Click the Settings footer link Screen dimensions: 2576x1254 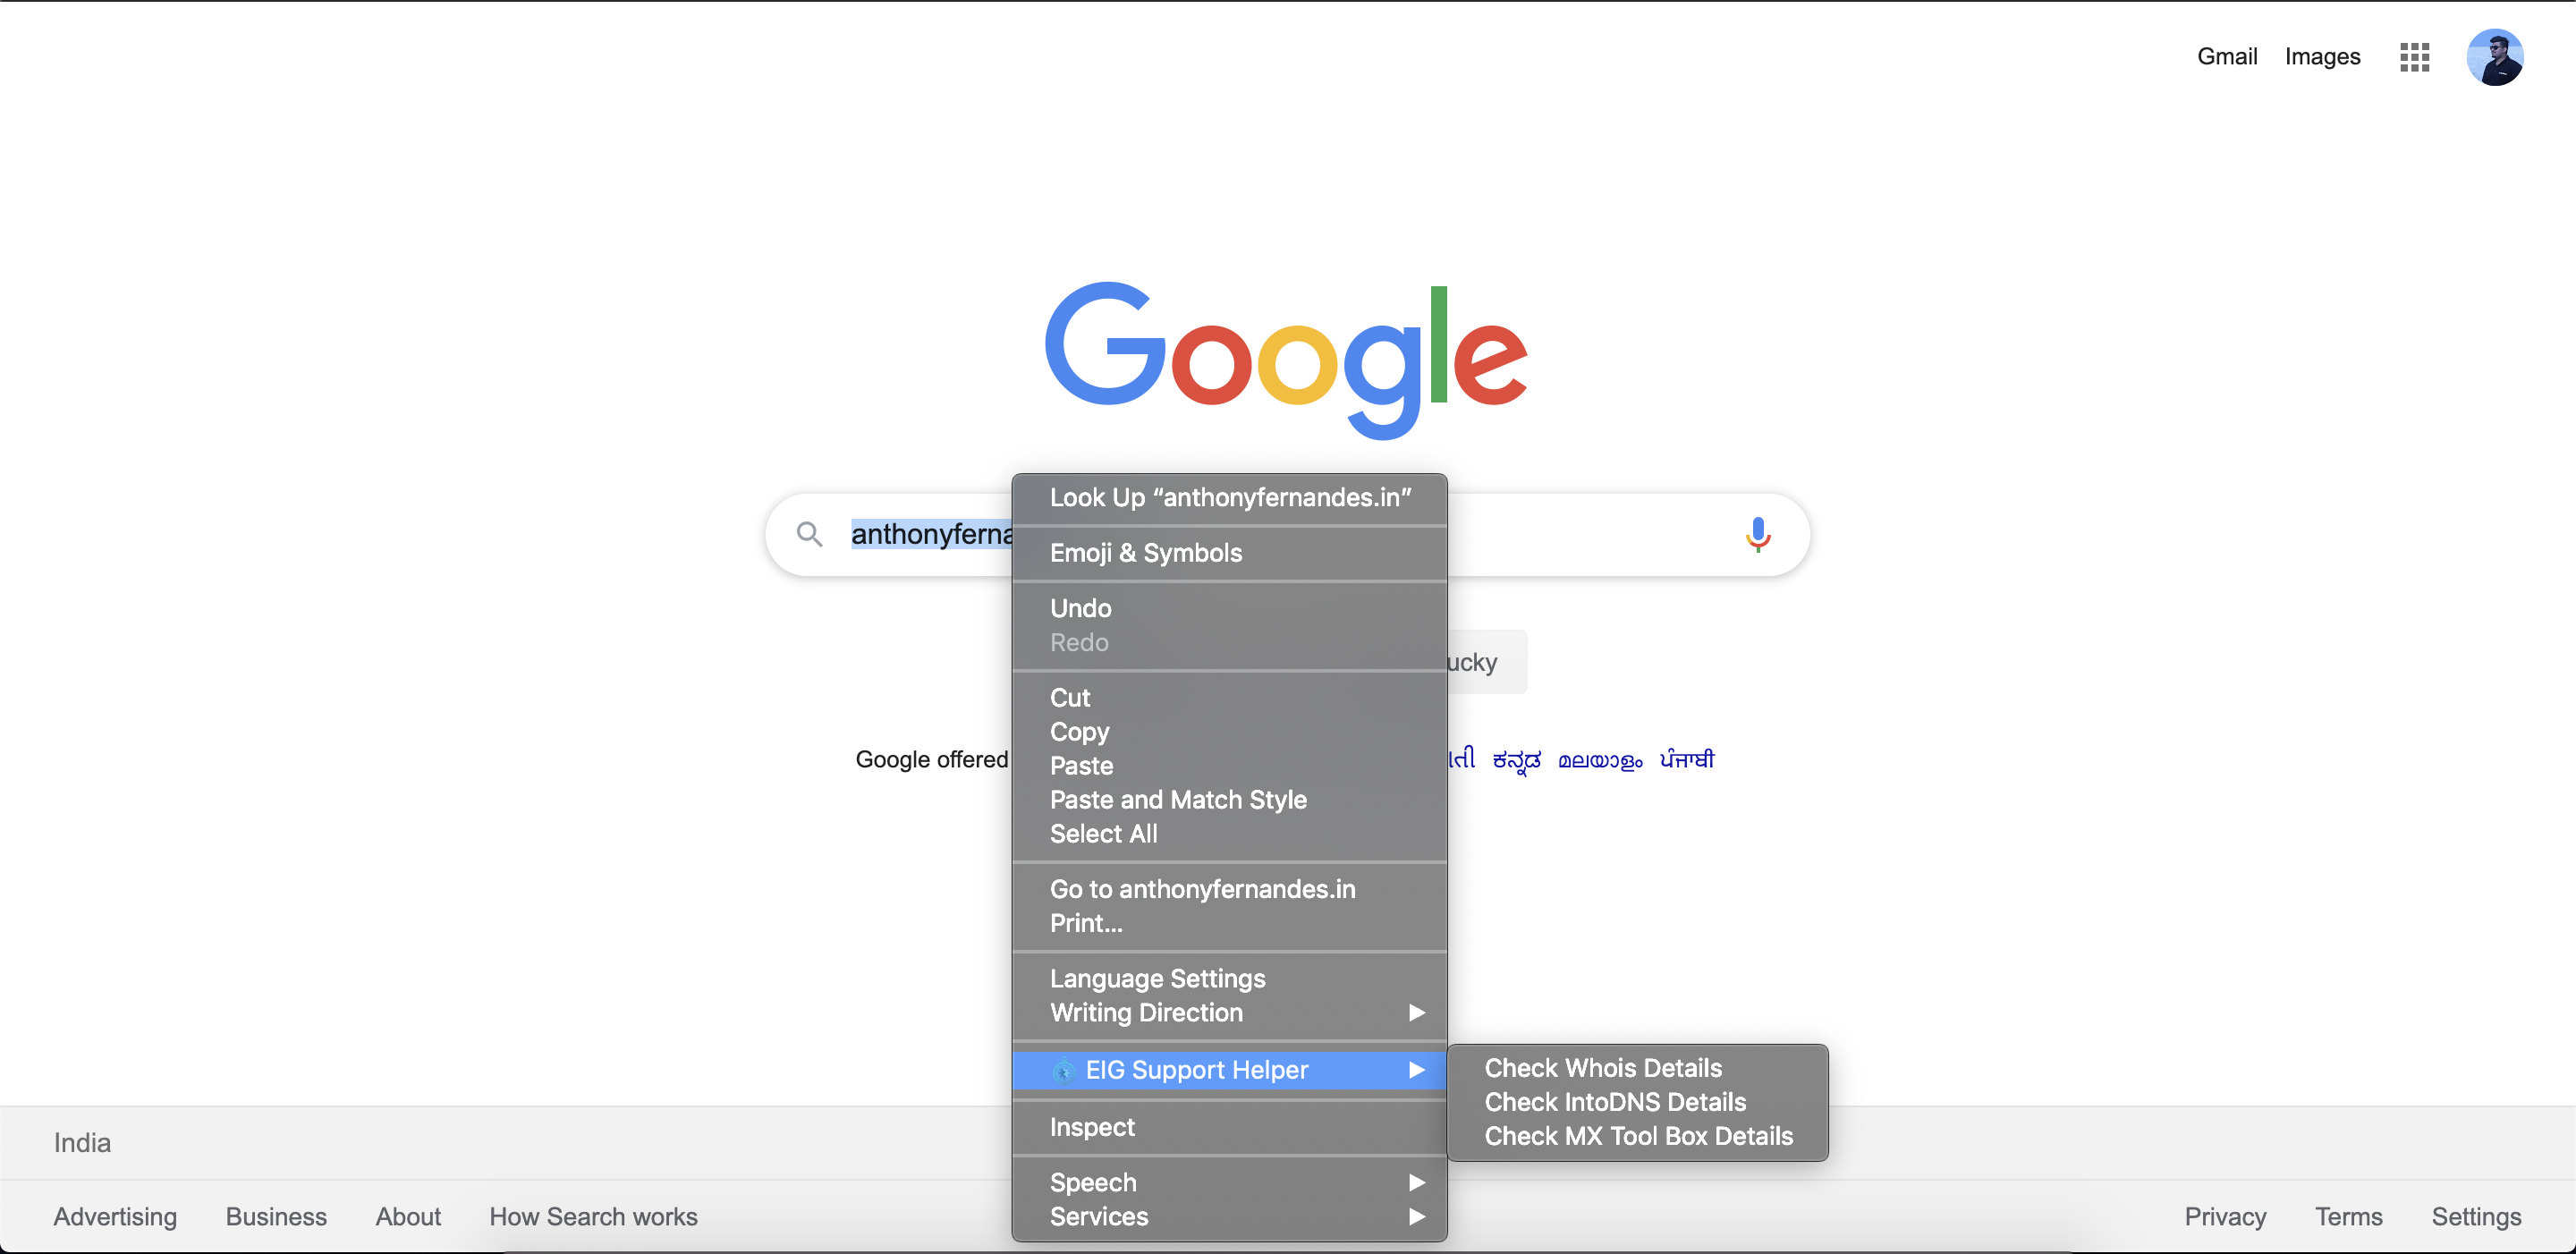click(2476, 1216)
